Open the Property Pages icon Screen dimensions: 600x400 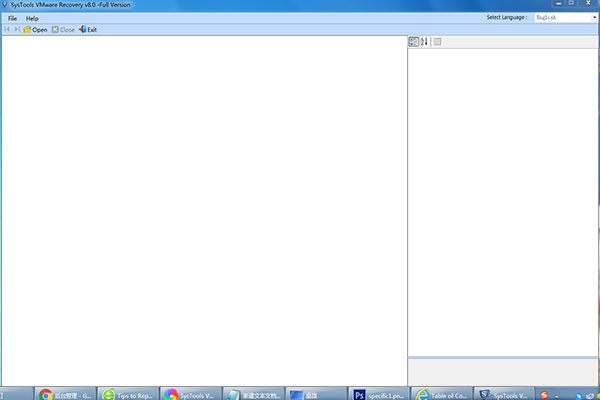(437, 42)
